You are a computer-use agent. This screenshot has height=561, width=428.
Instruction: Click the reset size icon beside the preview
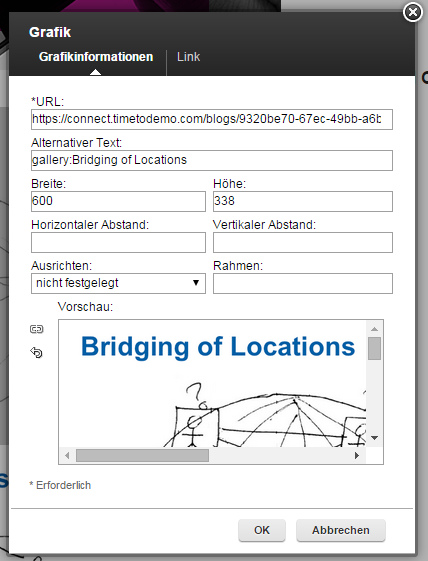click(x=37, y=352)
